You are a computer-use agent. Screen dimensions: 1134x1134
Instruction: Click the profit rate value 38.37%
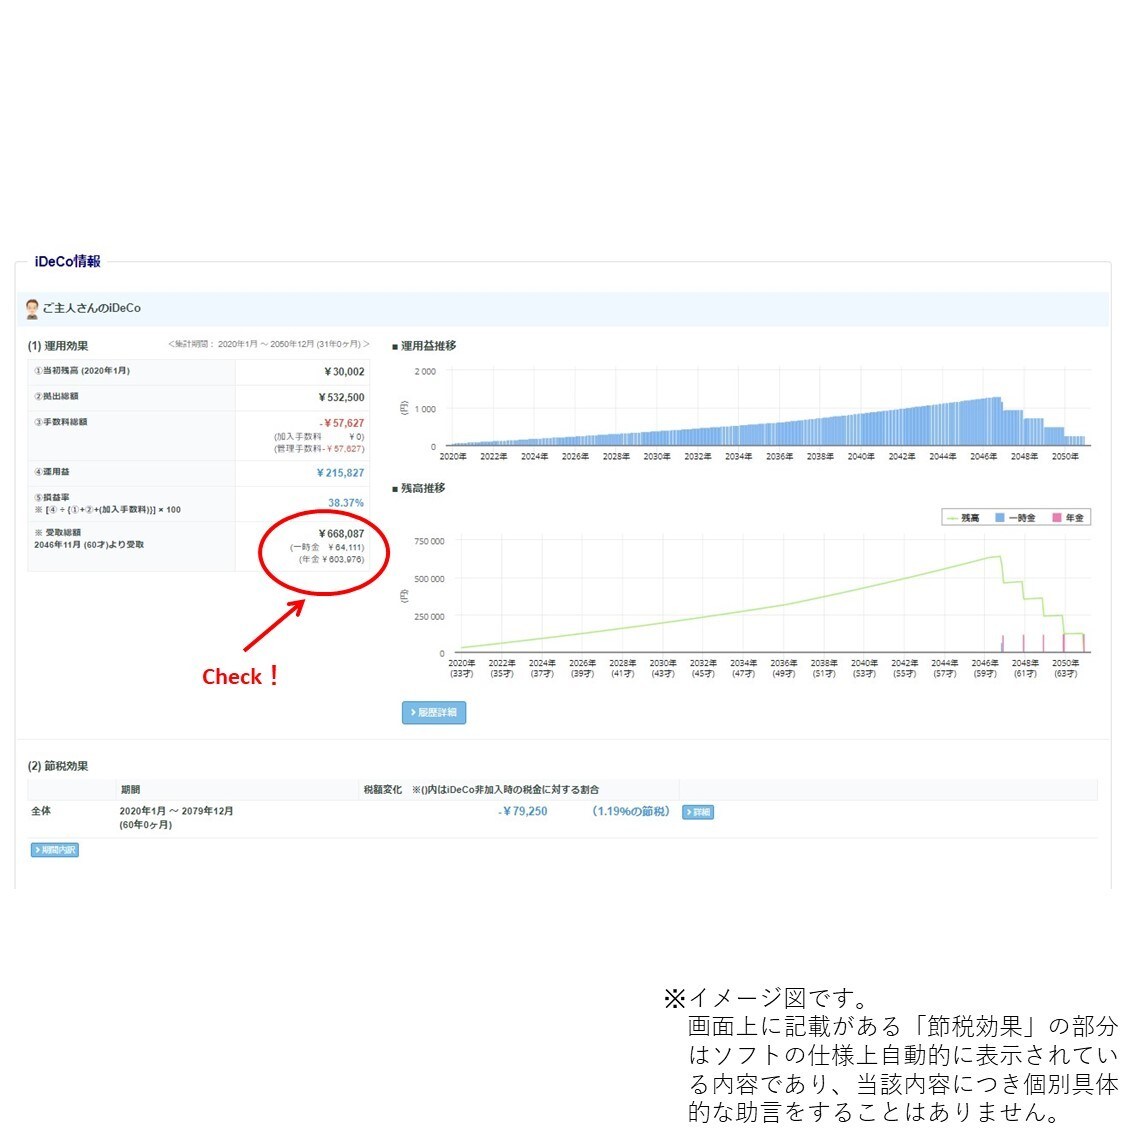[346, 503]
